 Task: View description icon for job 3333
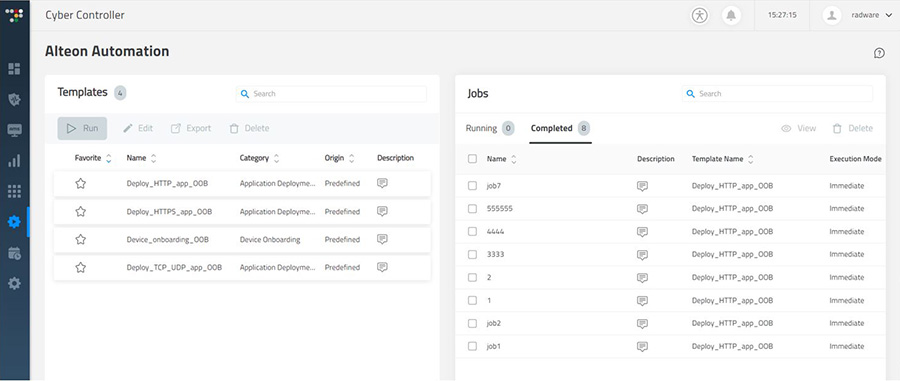(642, 255)
